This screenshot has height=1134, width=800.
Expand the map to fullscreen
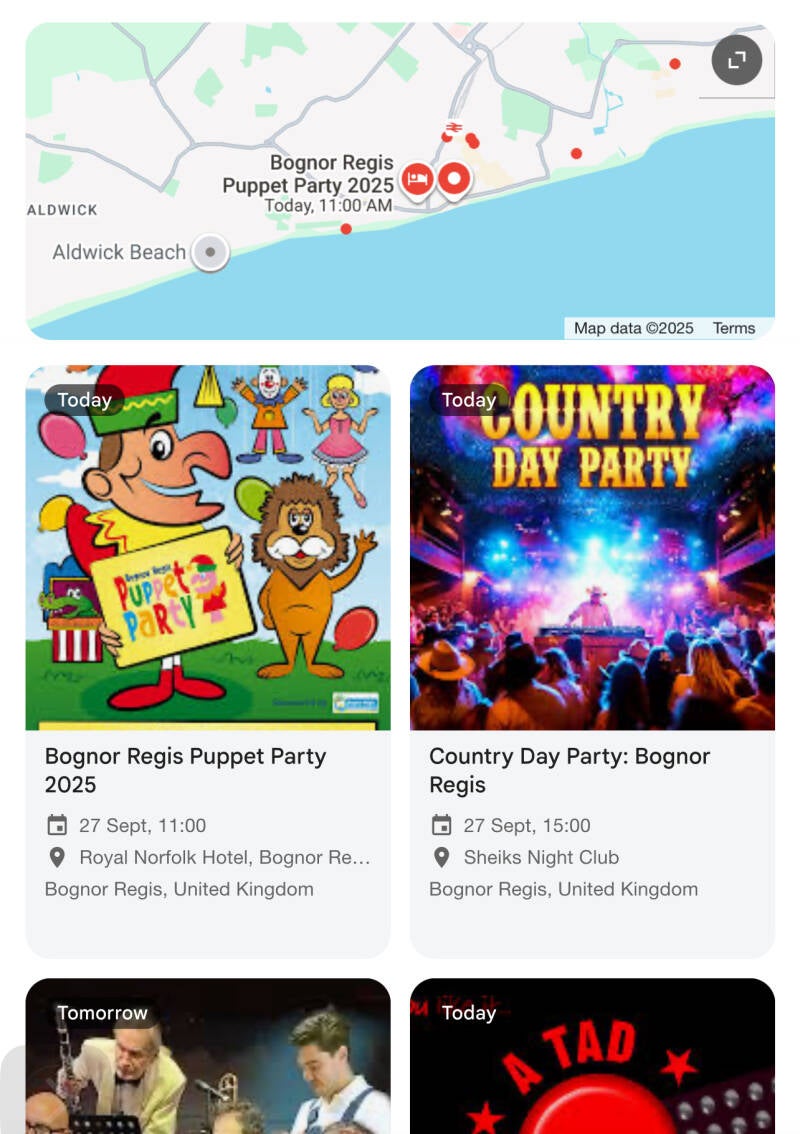tap(737, 61)
